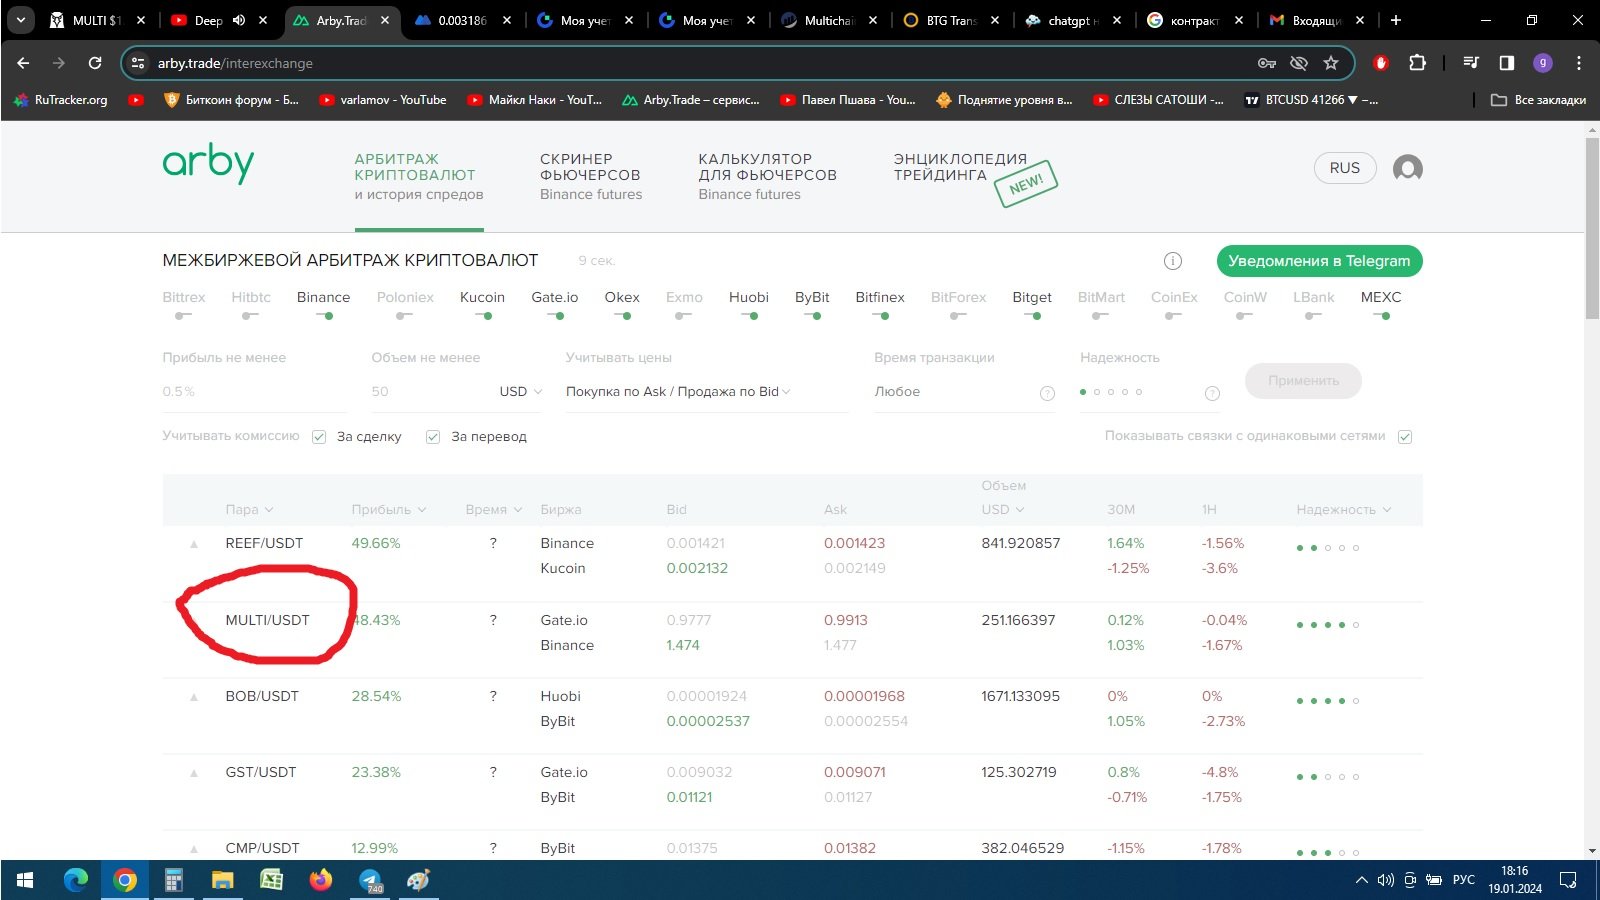This screenshot has width=1600, height=900.
Task: Toggle the 'За перевод' commission checkbox
Action: [433, 437]
